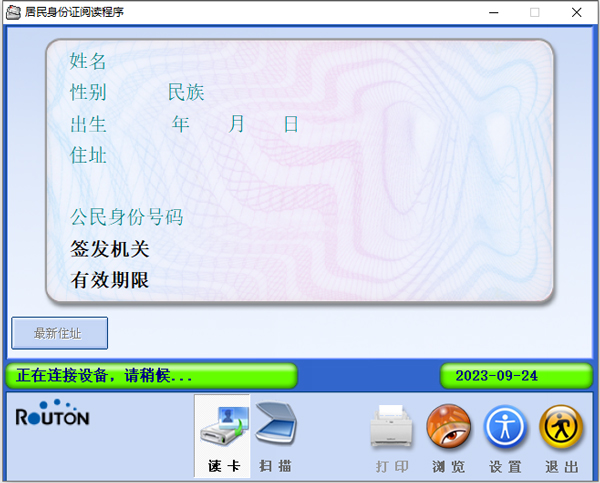Viewport: 600px width, 483px height.
Task: Click the 打印 printer icon
Action: (x=392, y=426)
